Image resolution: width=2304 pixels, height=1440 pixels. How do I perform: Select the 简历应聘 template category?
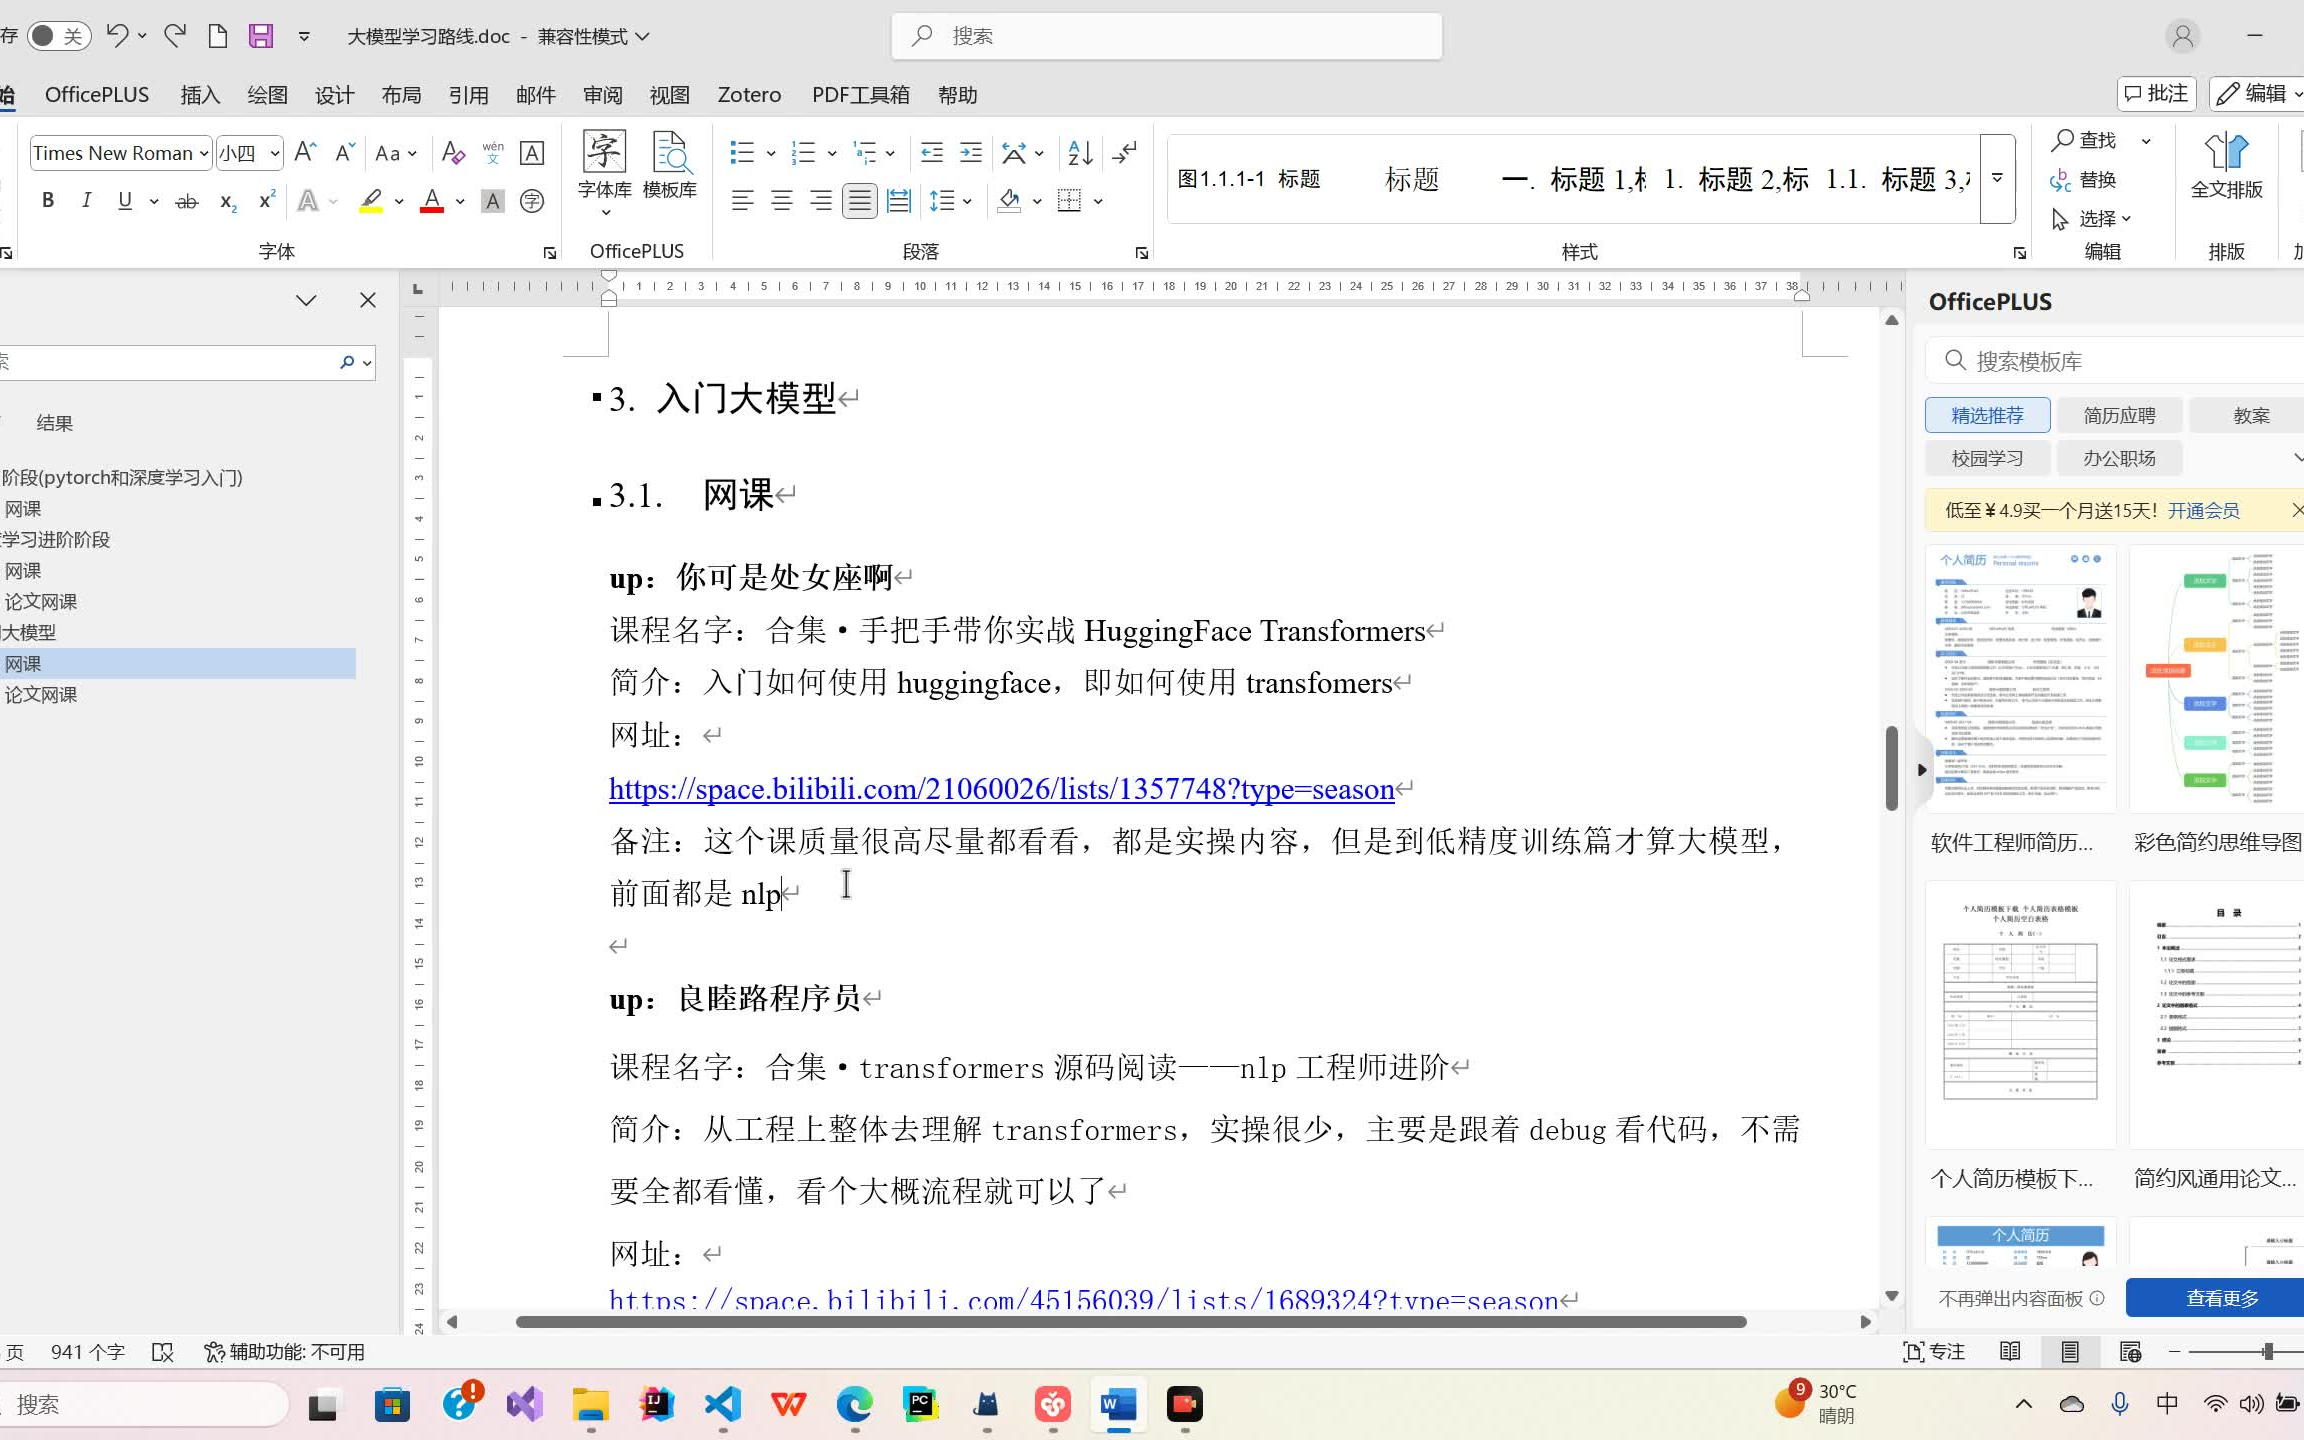(2119, 415)
